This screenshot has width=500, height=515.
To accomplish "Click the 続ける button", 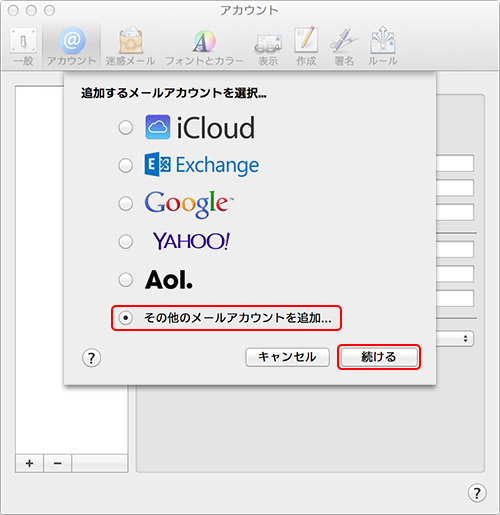I will pos(379,357).
